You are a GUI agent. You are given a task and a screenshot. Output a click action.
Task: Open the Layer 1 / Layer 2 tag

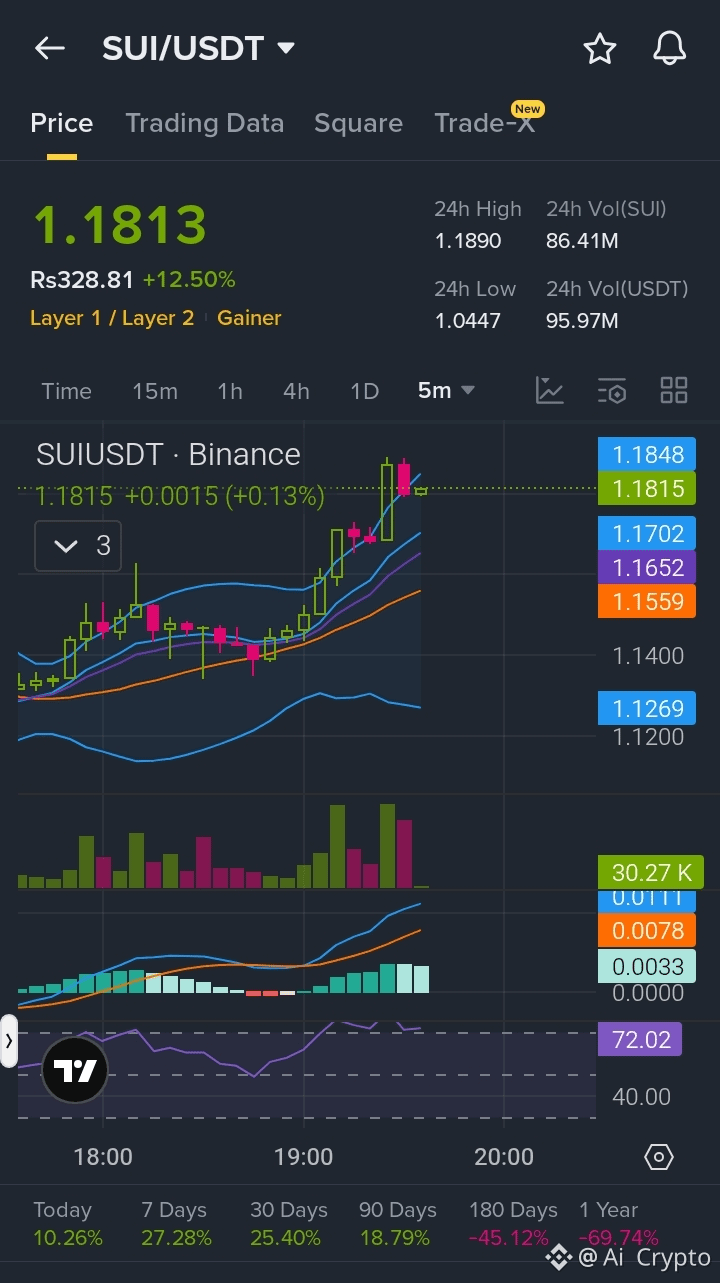(x=112, y=318)
